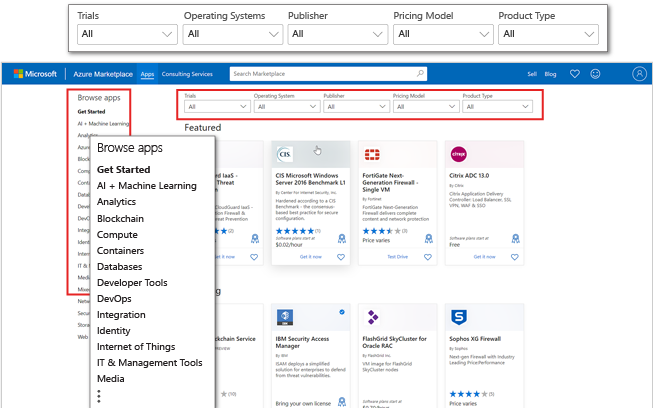This screenshot has width=653, height=408.
Task: Choose Analytics in enlarged browse menu
Action: pyautogui.click(x=116, y=202)
